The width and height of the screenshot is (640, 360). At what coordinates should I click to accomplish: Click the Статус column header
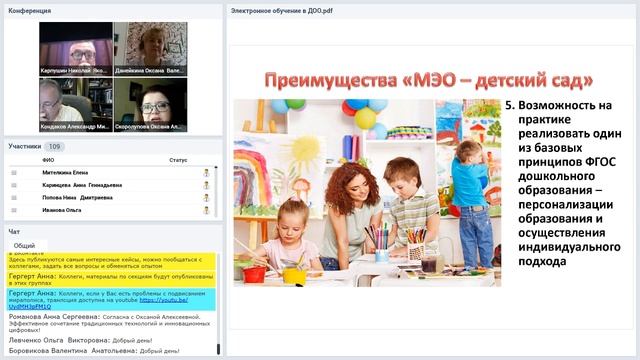(x=178, y=160)
